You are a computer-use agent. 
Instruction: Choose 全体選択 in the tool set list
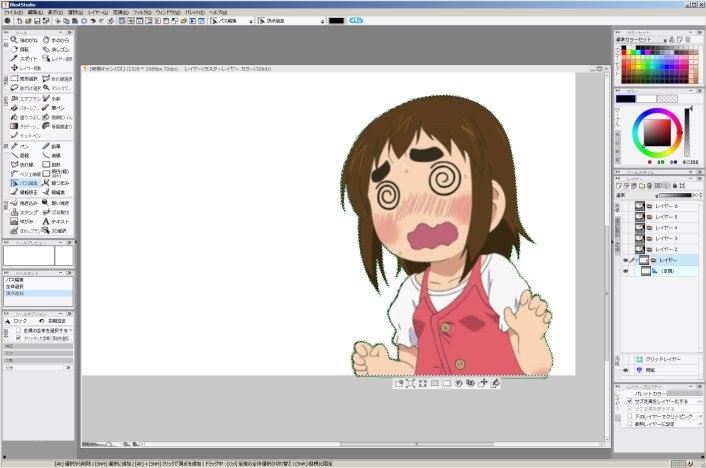click(x=38, y=286)
